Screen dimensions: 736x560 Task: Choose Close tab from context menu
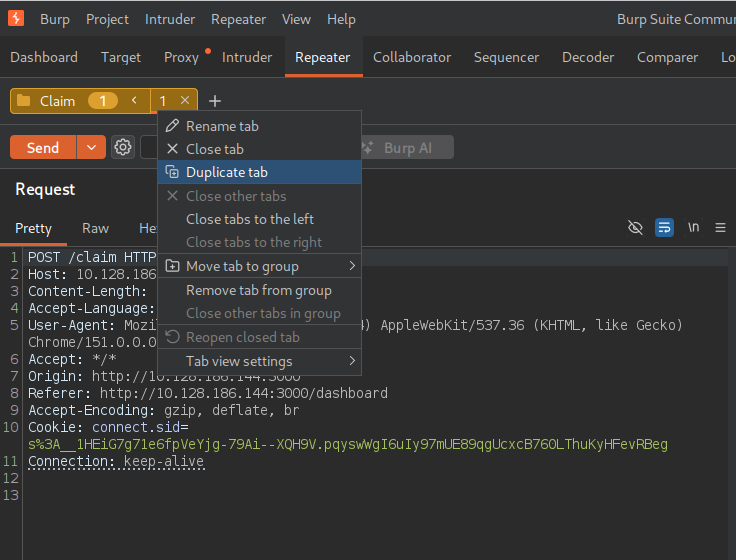(260, 149)
